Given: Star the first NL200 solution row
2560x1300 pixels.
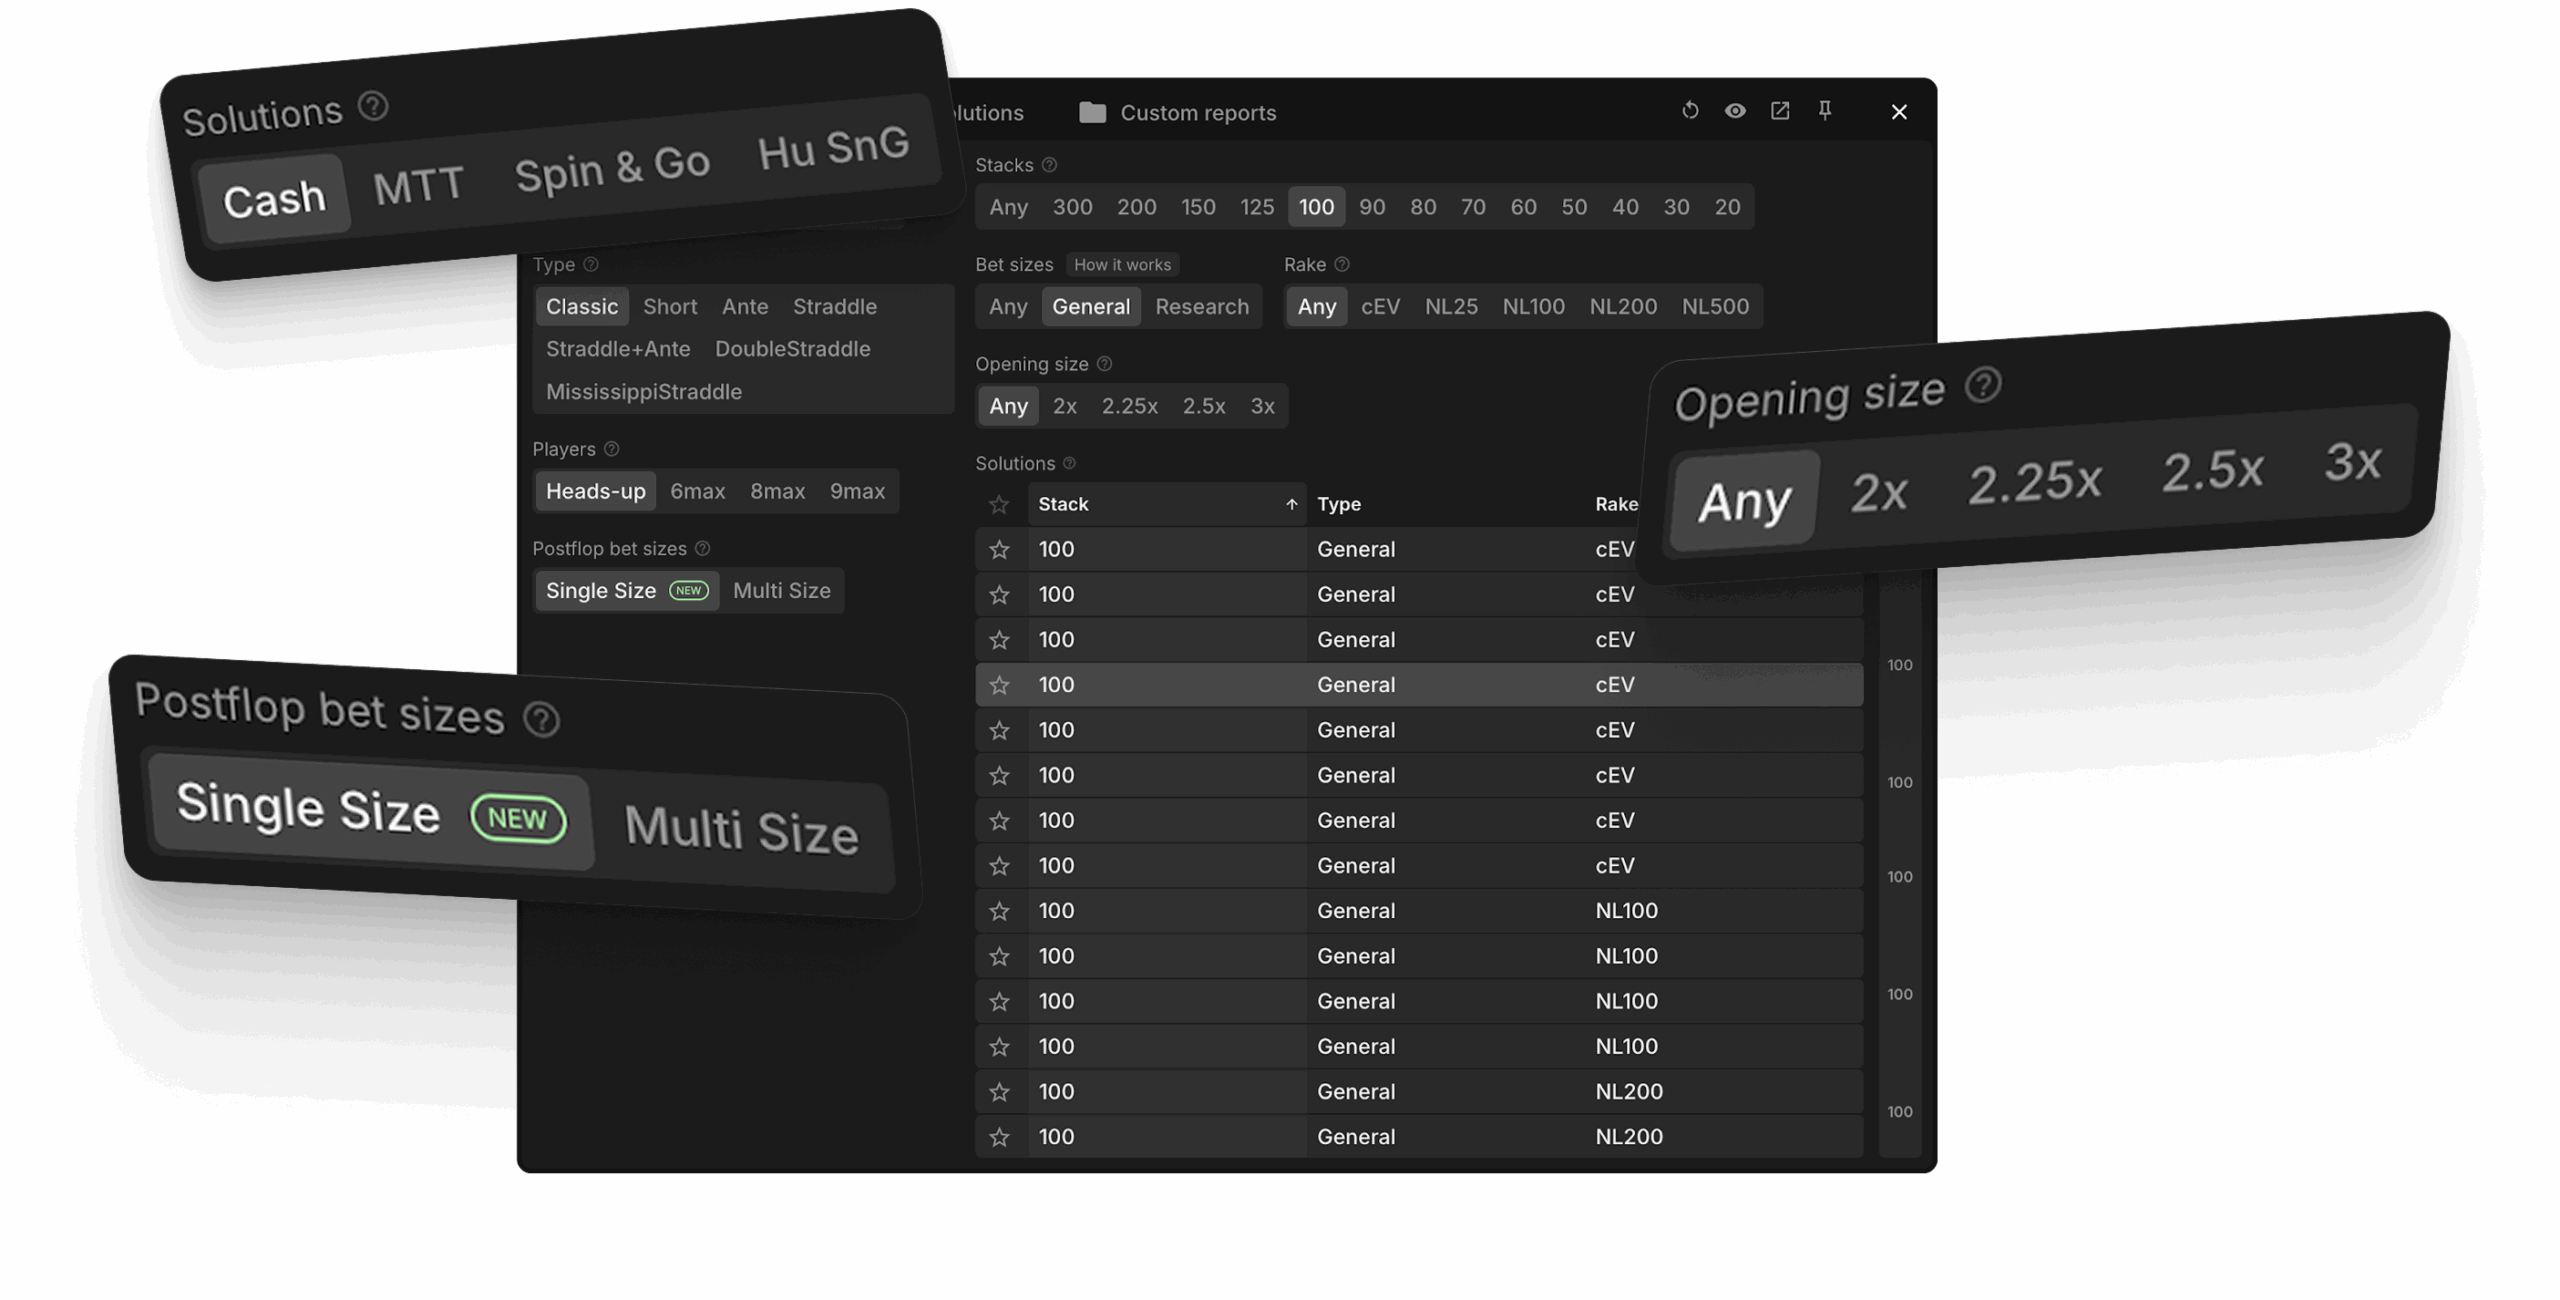Looking at the screenshot, I should point(999,1092).
